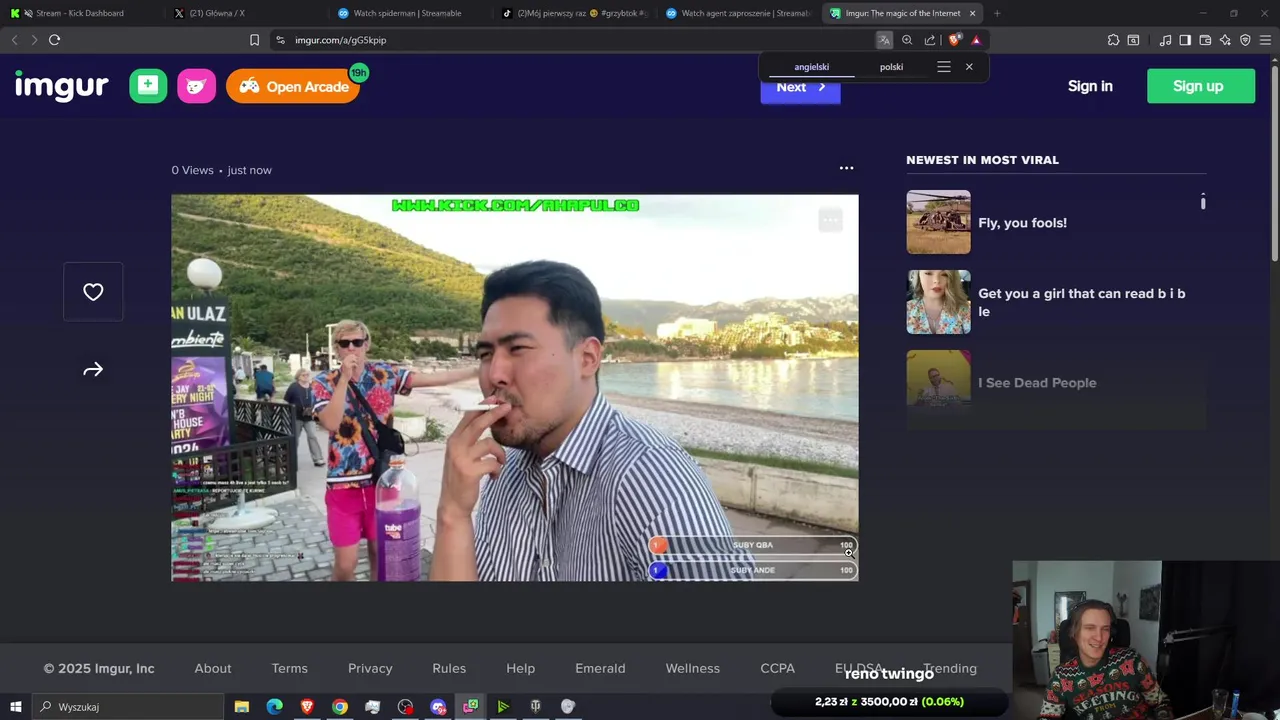The height and width of the screenshot is (720, 1280).
Task: Open the About footer link
Action: (213, 668)
